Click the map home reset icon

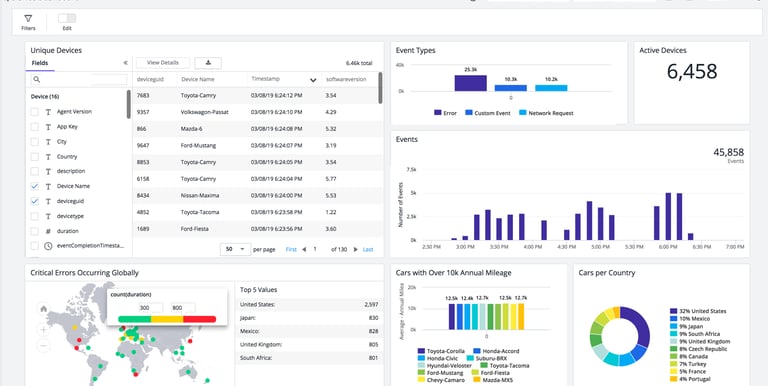point(44,309)
